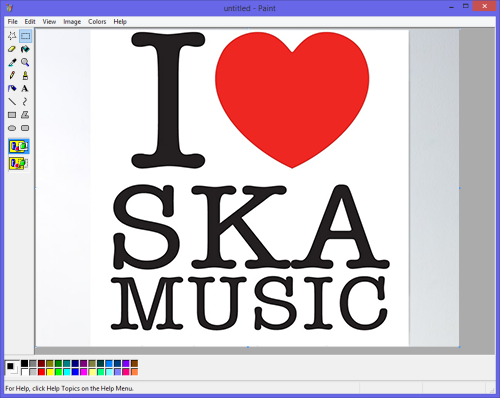Open the Image menu

click(72, 22)
